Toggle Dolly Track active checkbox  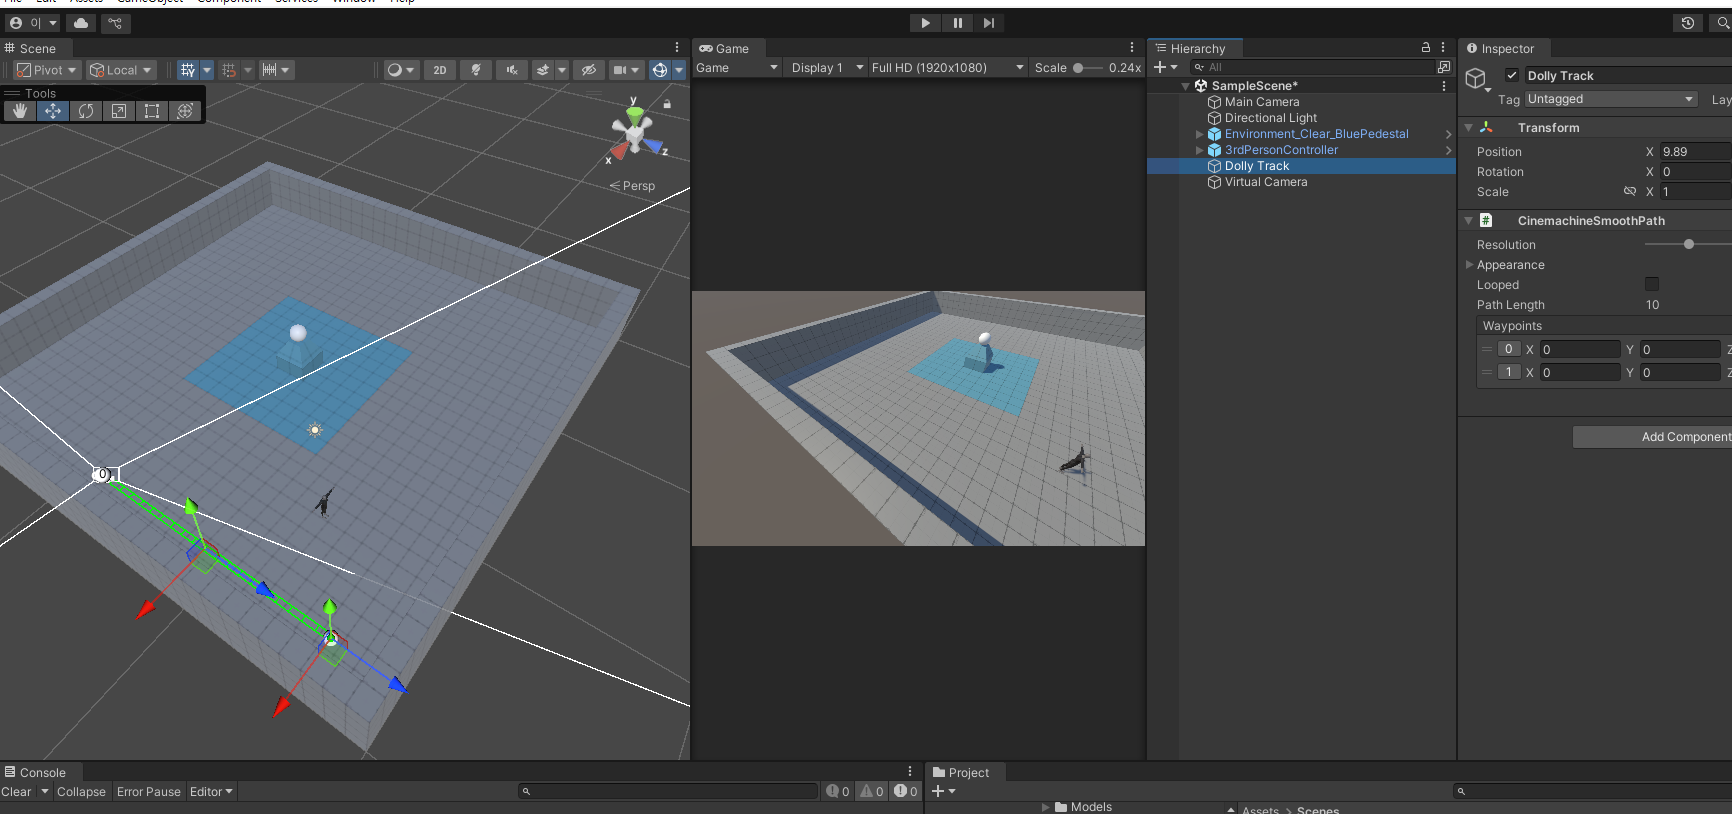tap(1512, 75)
